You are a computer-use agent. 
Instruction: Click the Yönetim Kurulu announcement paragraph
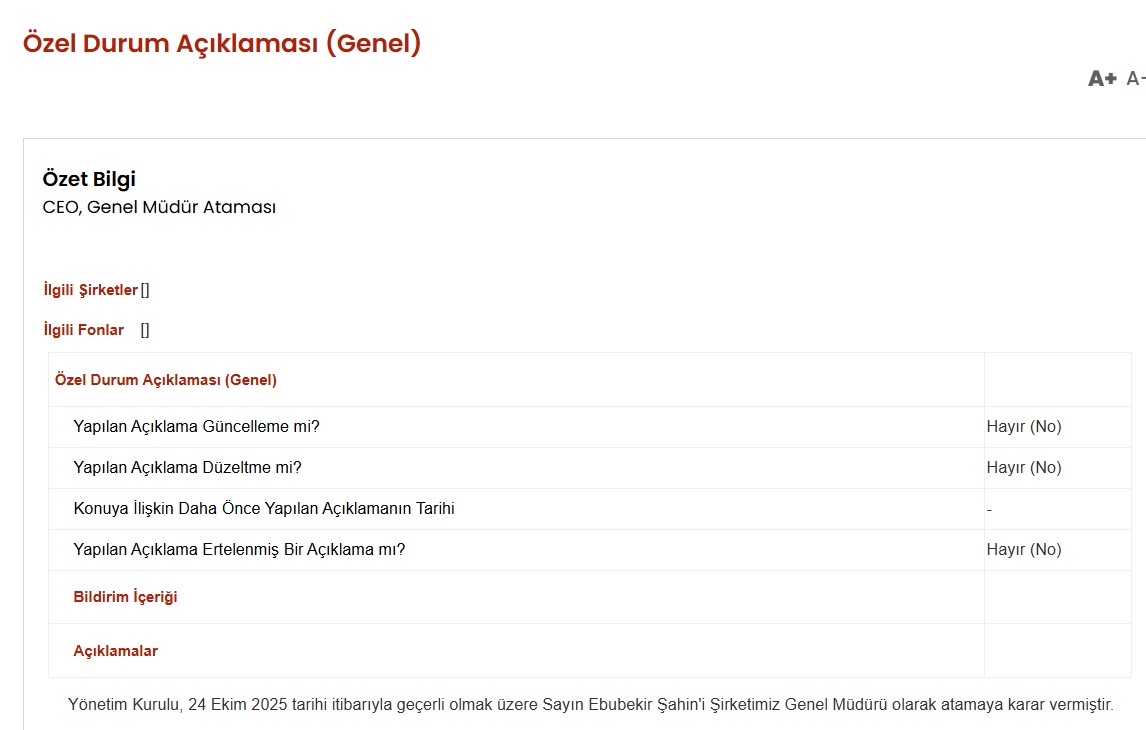[x=590, y=705]
